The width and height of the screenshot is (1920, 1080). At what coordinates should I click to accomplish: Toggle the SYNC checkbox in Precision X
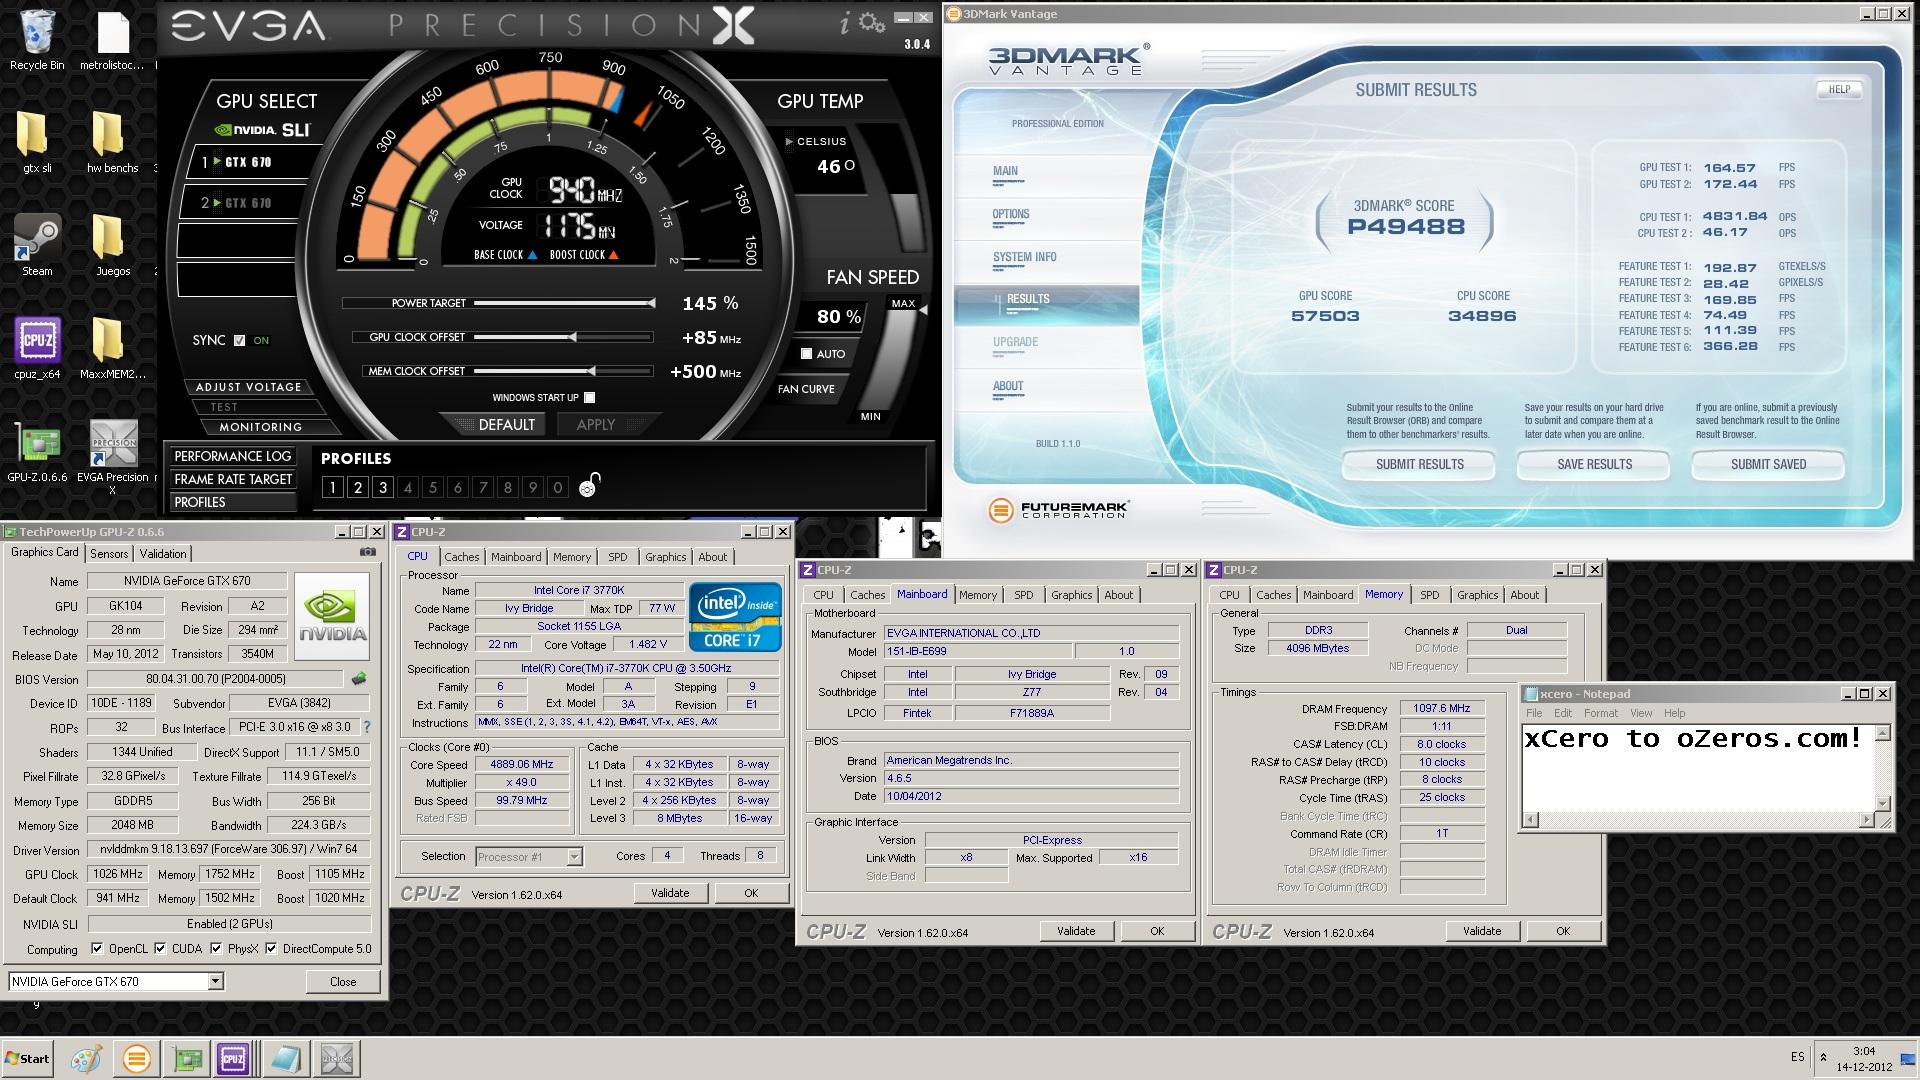tap(239, 340)
